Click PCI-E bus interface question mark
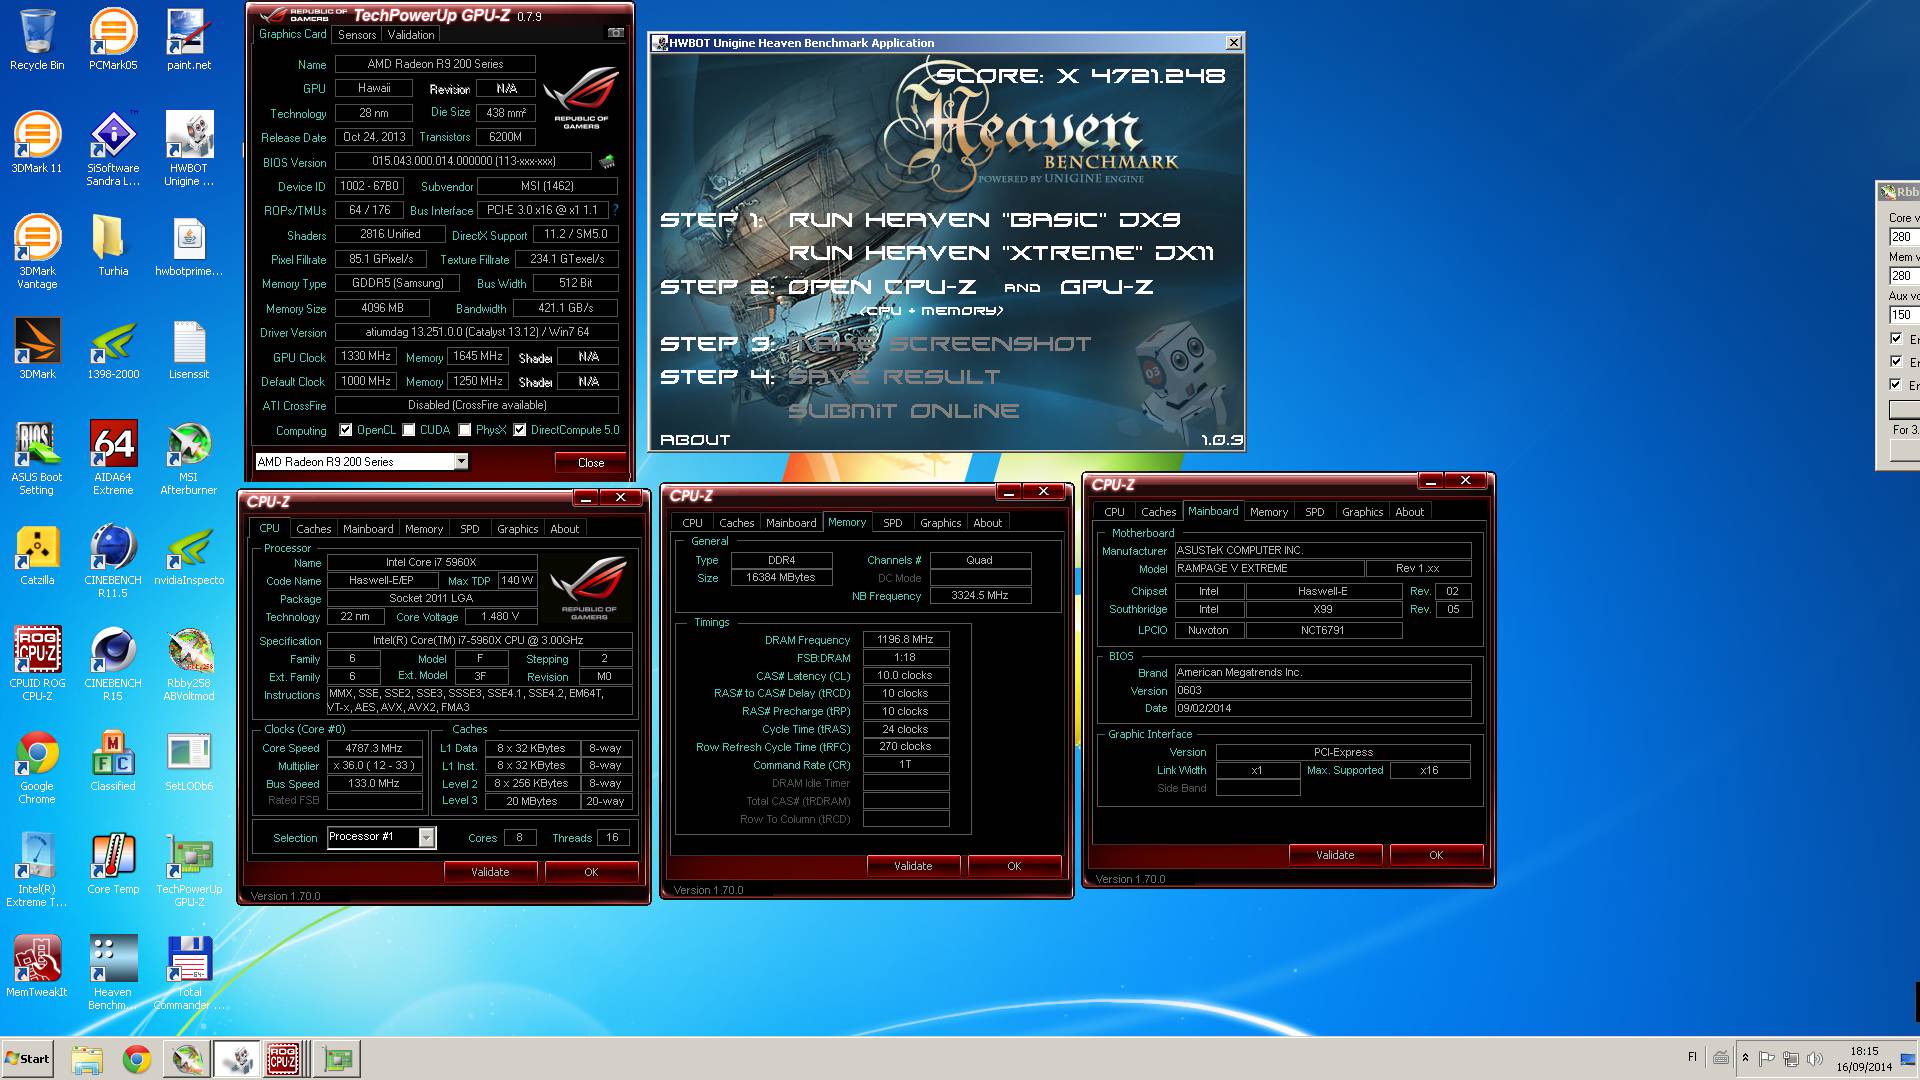This screenshot has height=1080, width=1920. pos(616,210)
